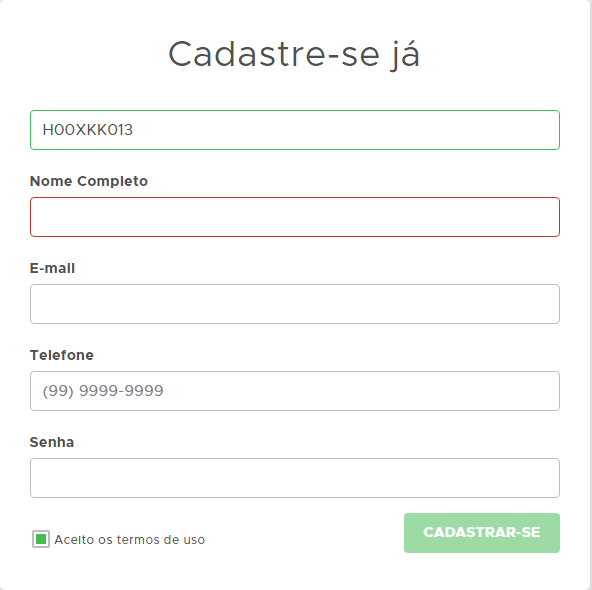The height and width of the screenshot is (590, 592).
Task: Focus the empty box under Senha
Action: pyautogui.click(x=294, y=478)
